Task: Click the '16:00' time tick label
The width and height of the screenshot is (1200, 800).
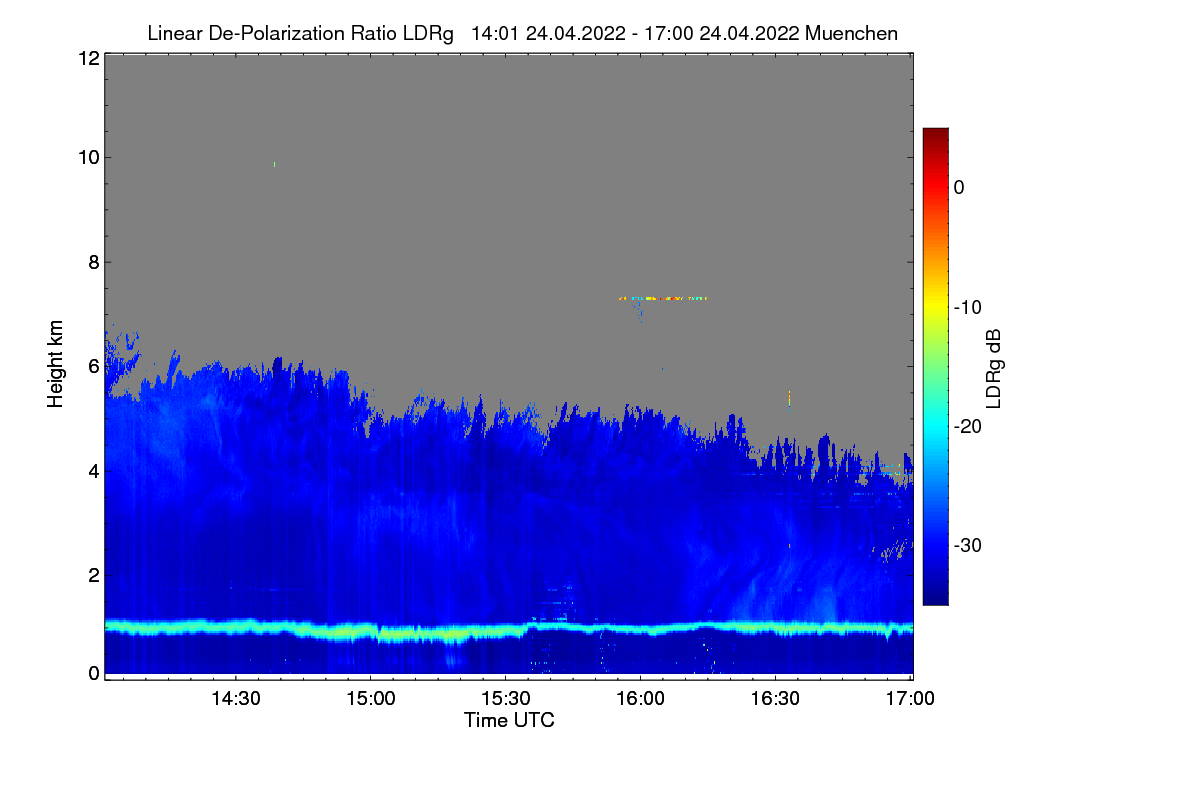Action: point(640,699)
